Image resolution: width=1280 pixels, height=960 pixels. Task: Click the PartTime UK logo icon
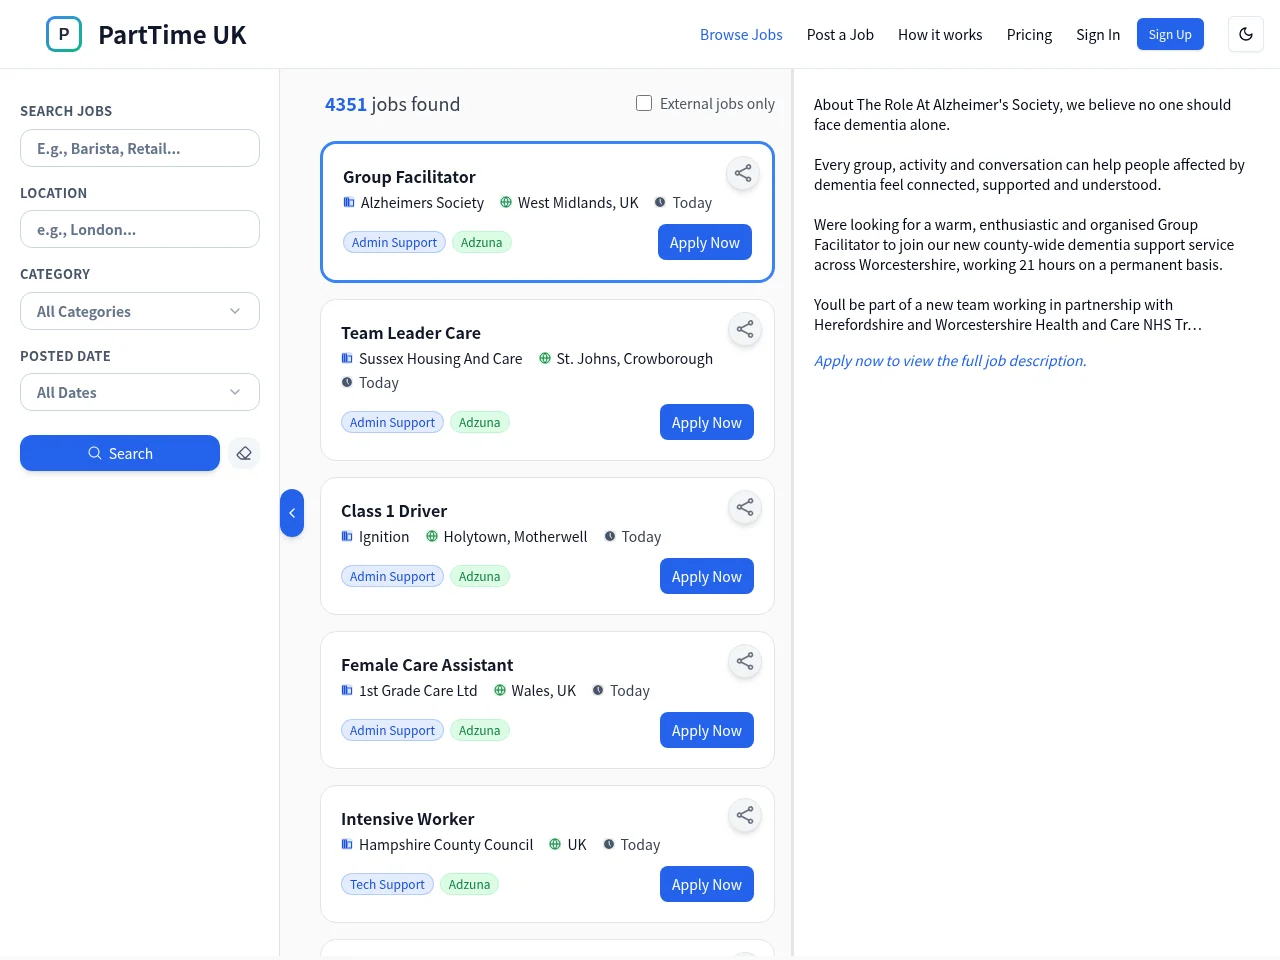64,34
